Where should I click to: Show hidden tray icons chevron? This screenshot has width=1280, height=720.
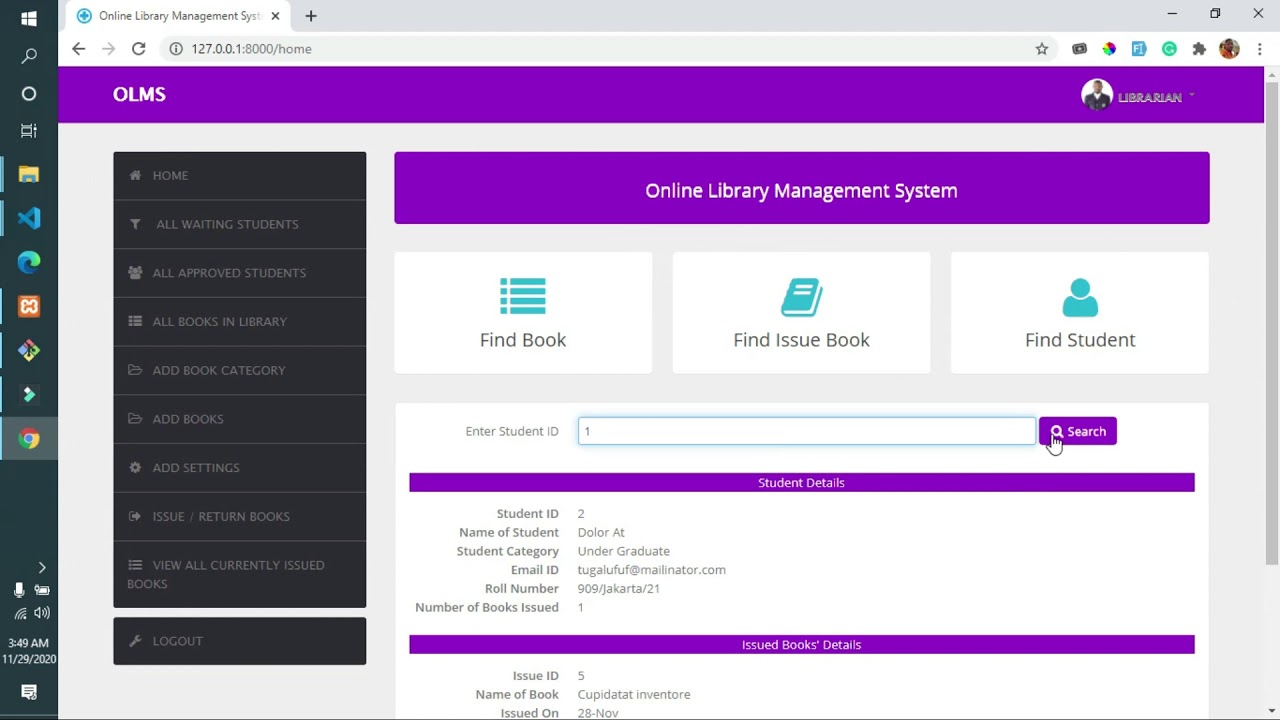click(41, 567)
